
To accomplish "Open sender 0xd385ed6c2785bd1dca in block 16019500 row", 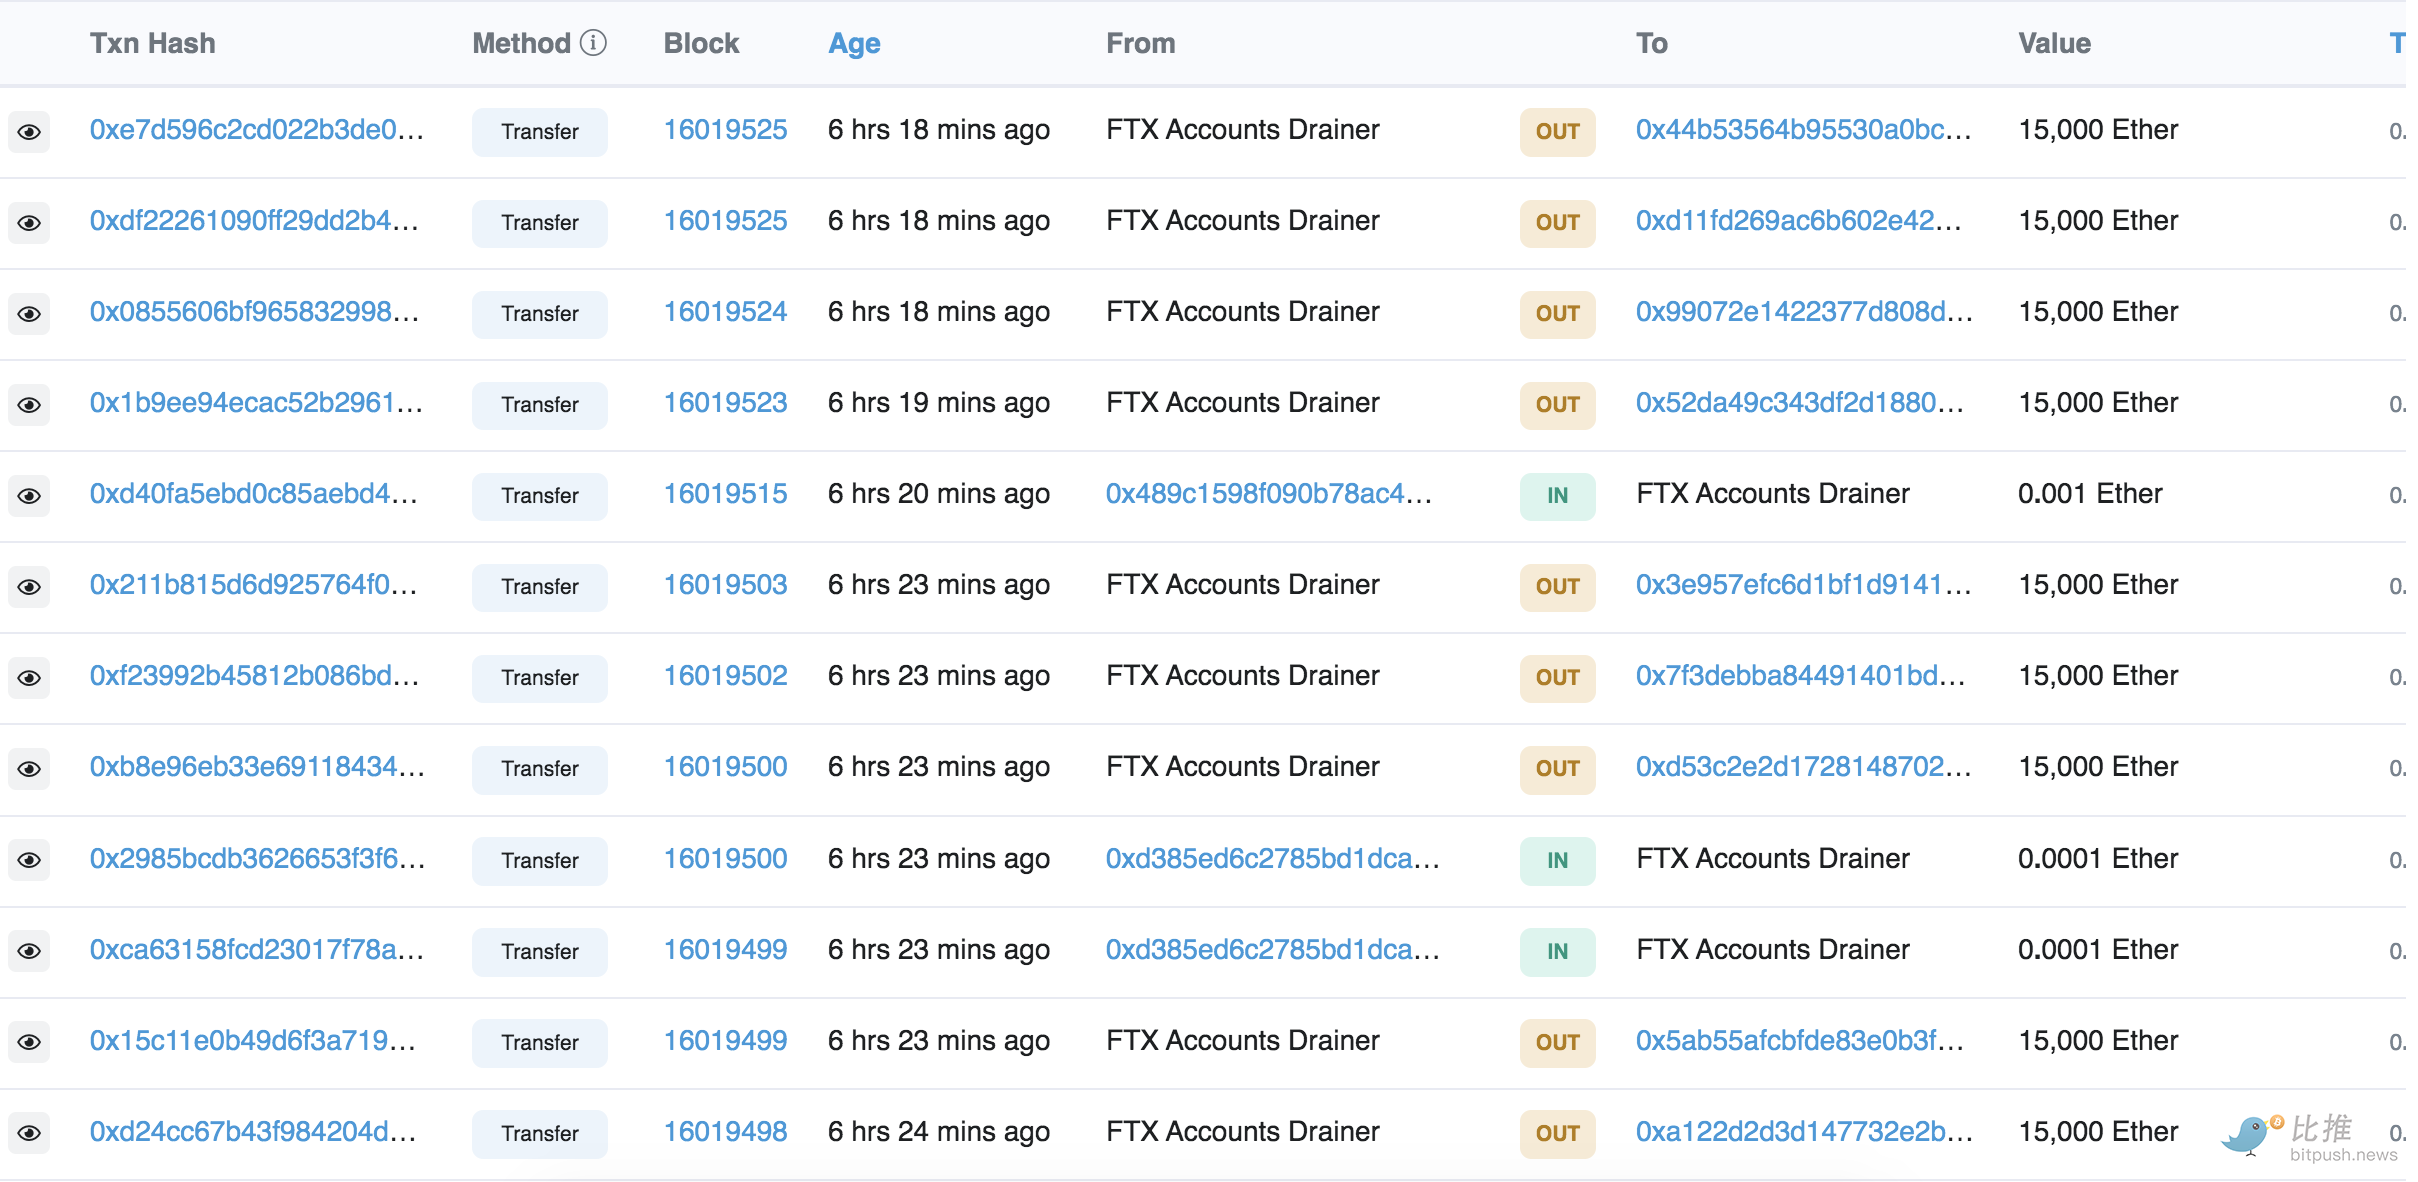I will tap(1272, 859).
